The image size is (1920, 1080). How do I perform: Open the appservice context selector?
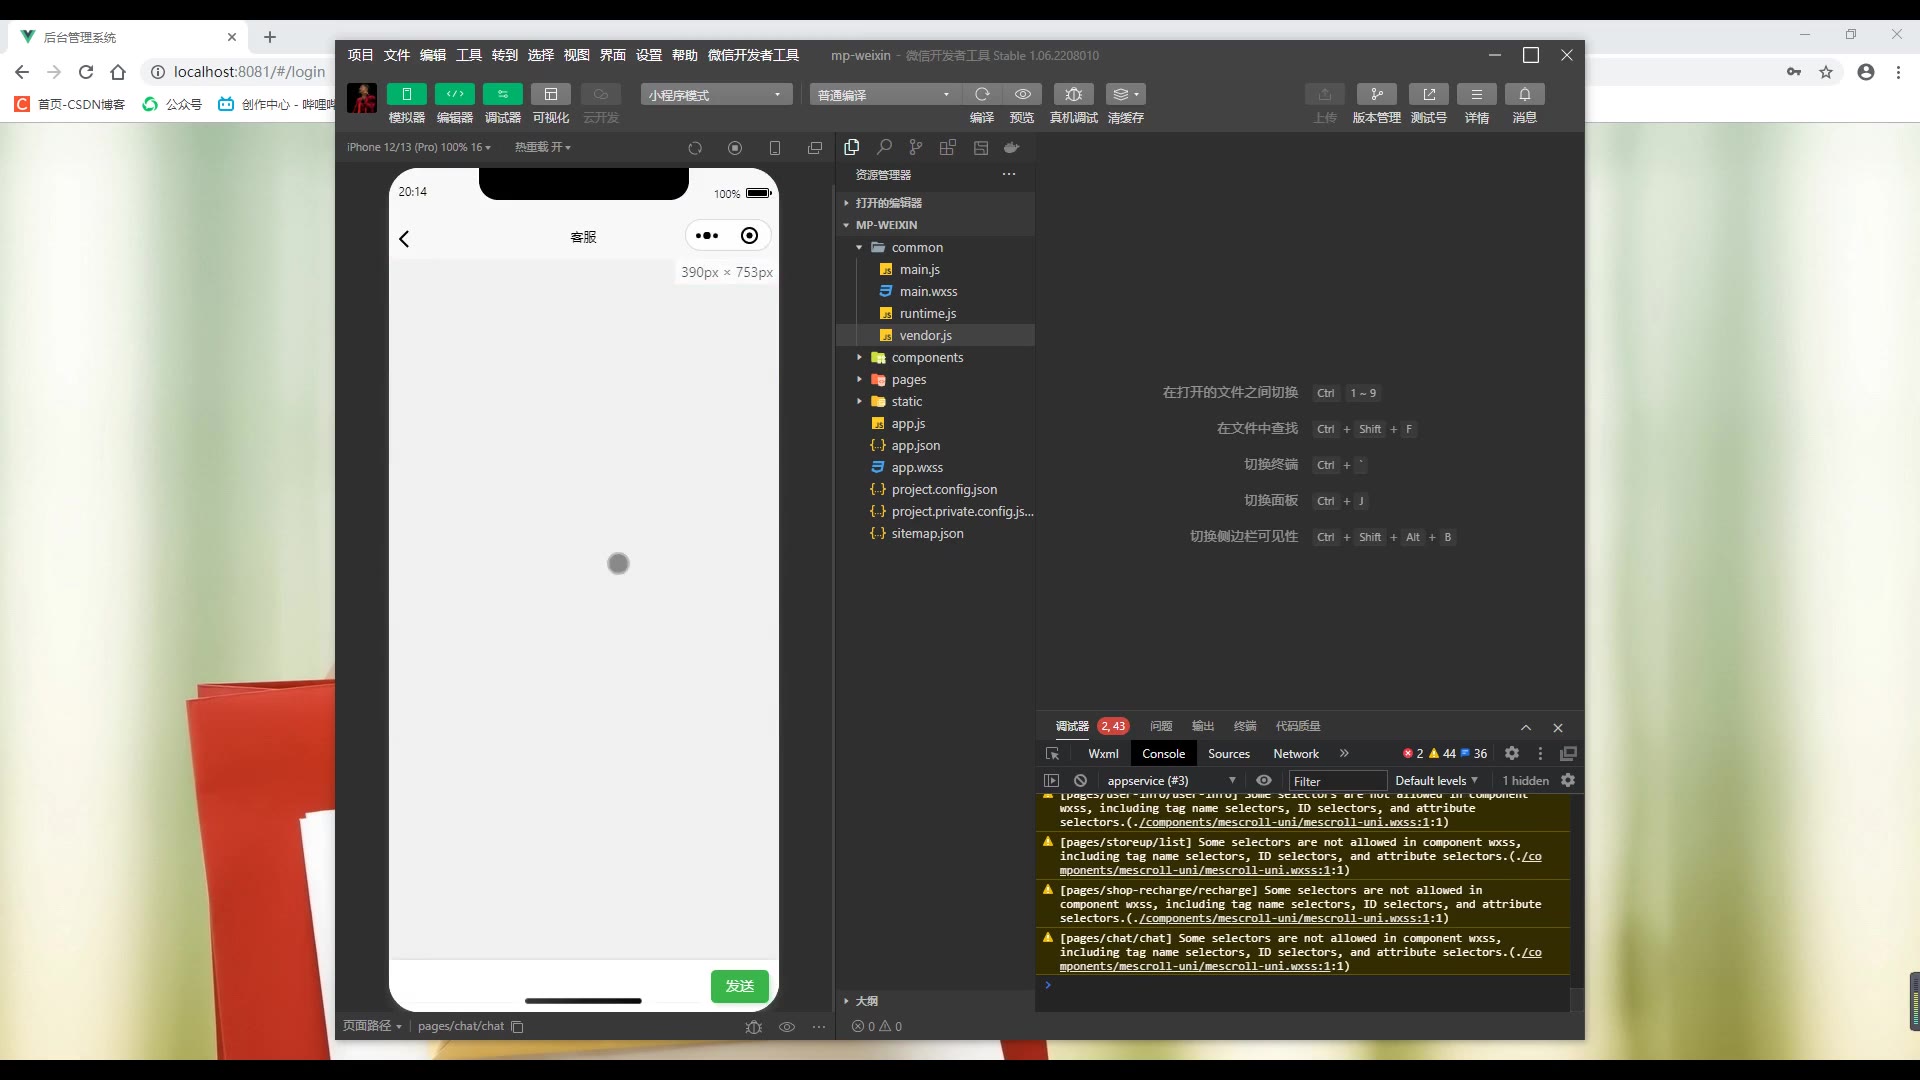pyautogui.click(x=1170, y=781)
